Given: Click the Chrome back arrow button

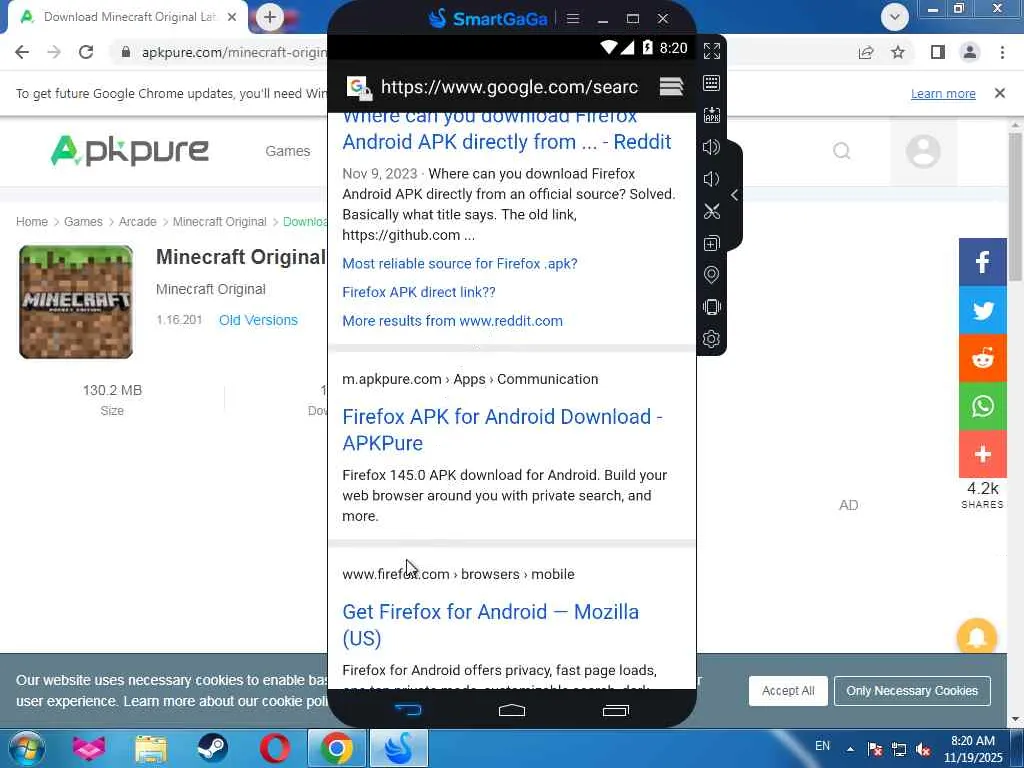Looking at the screenshot, I should pyautogui.click(x=22, y=52).
